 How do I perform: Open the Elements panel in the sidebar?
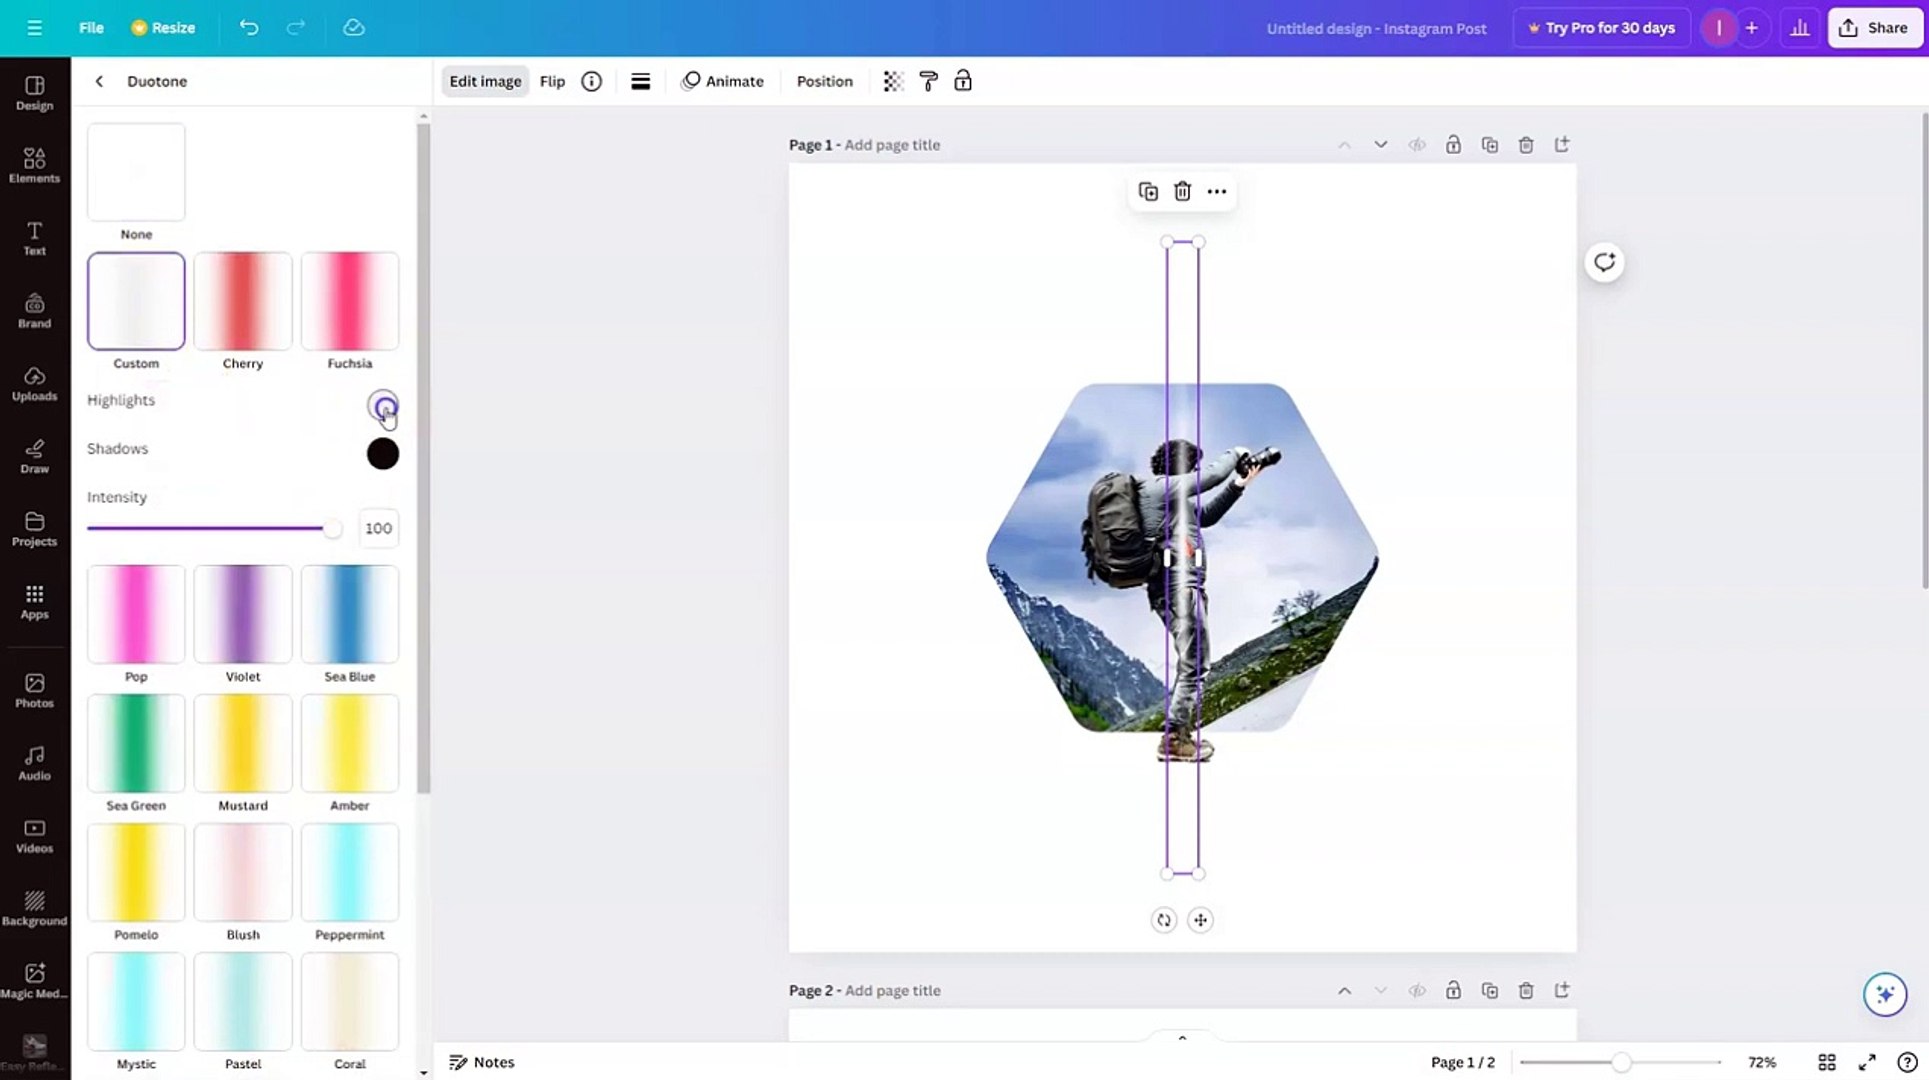pyautogui.click(x=35, y=163)
